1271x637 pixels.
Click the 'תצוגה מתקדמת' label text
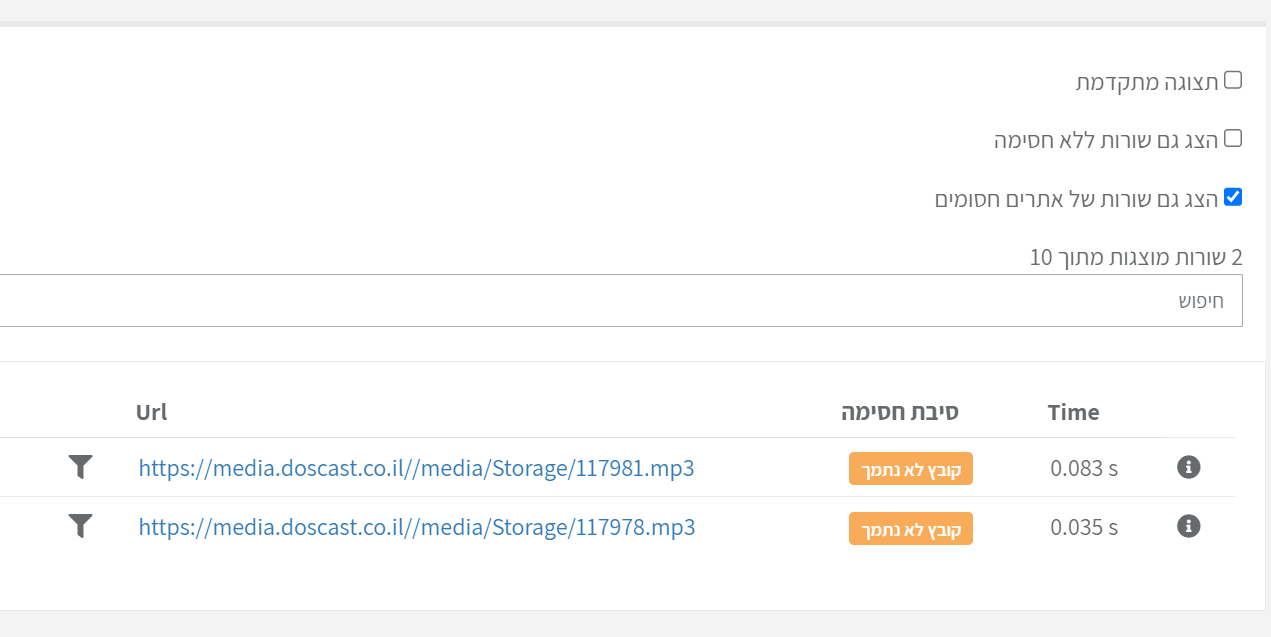[x=1147, y=82]
